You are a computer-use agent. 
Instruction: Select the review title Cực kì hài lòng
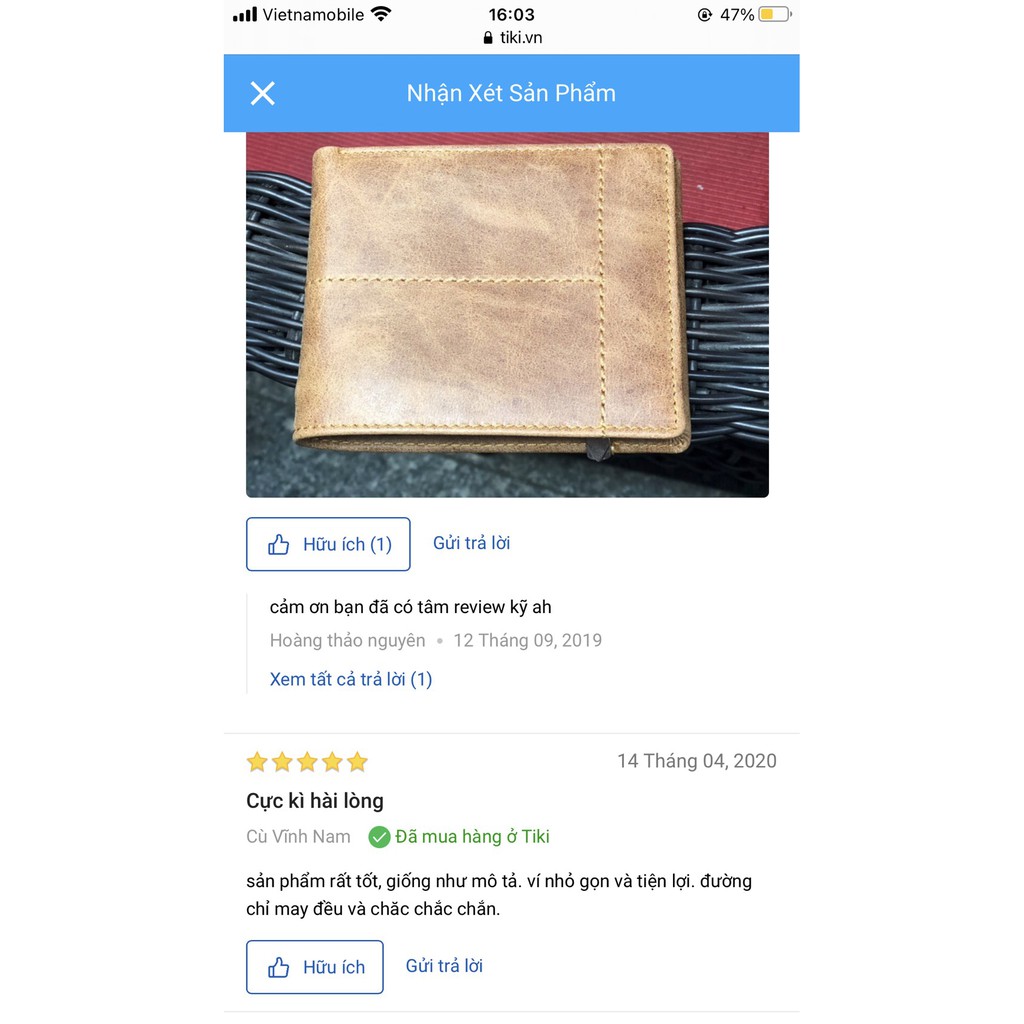pos(315,801)
